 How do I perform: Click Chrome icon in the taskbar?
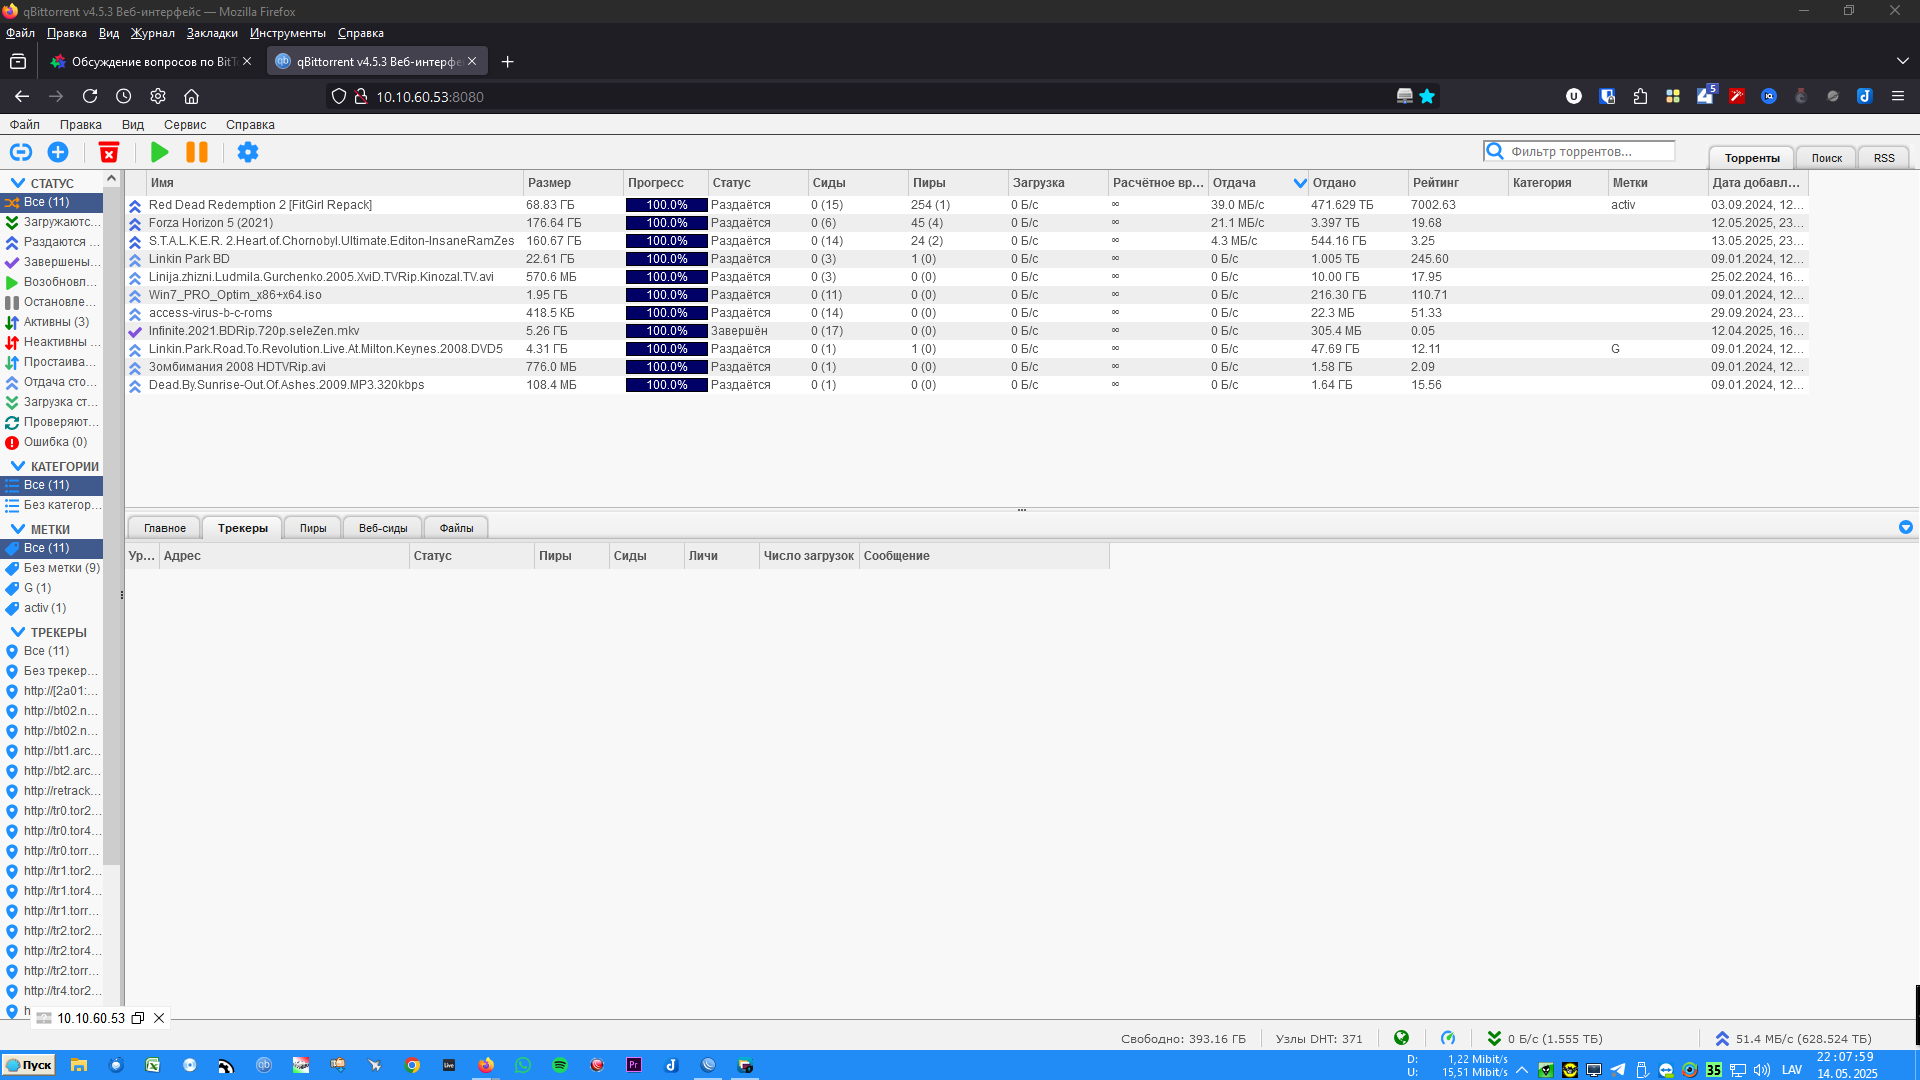coord(412,1065)
